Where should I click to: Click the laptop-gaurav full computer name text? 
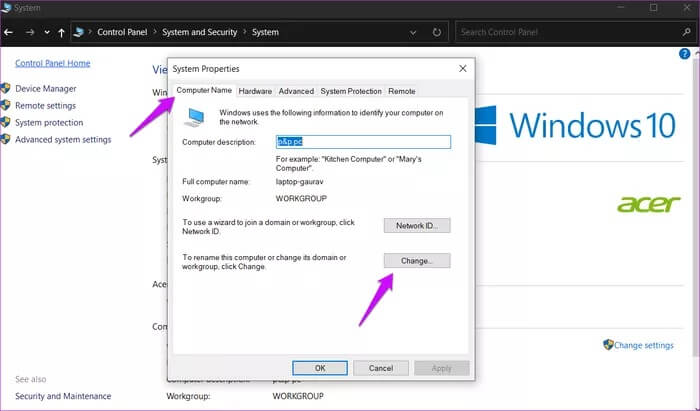[x=300, y=182]
